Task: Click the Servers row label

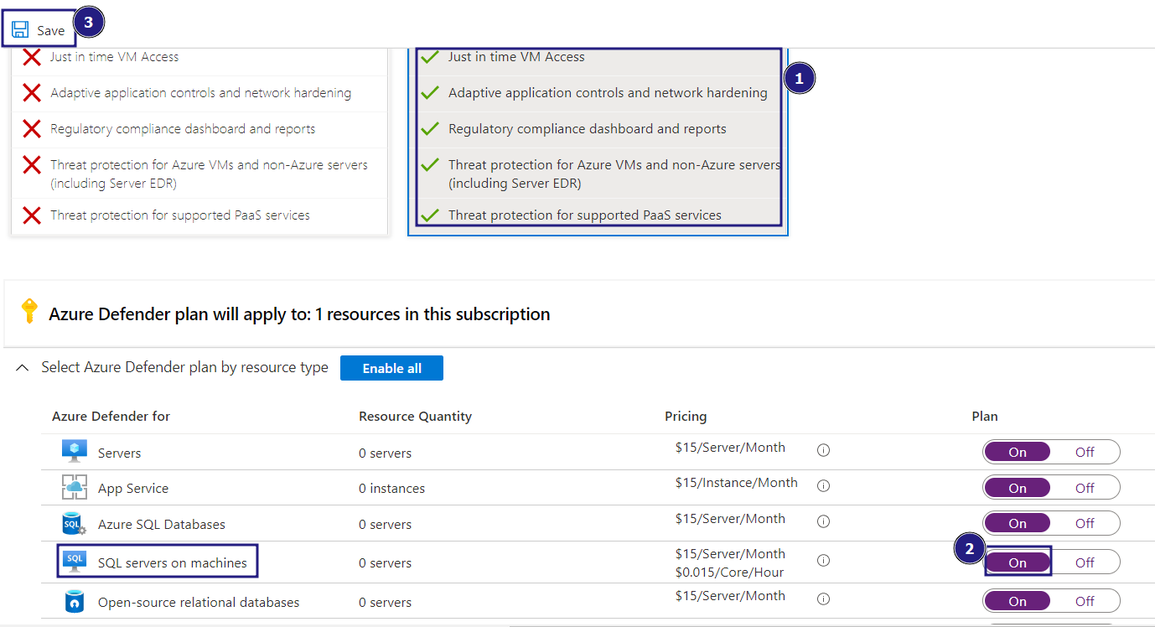Action: click(119, 453)
